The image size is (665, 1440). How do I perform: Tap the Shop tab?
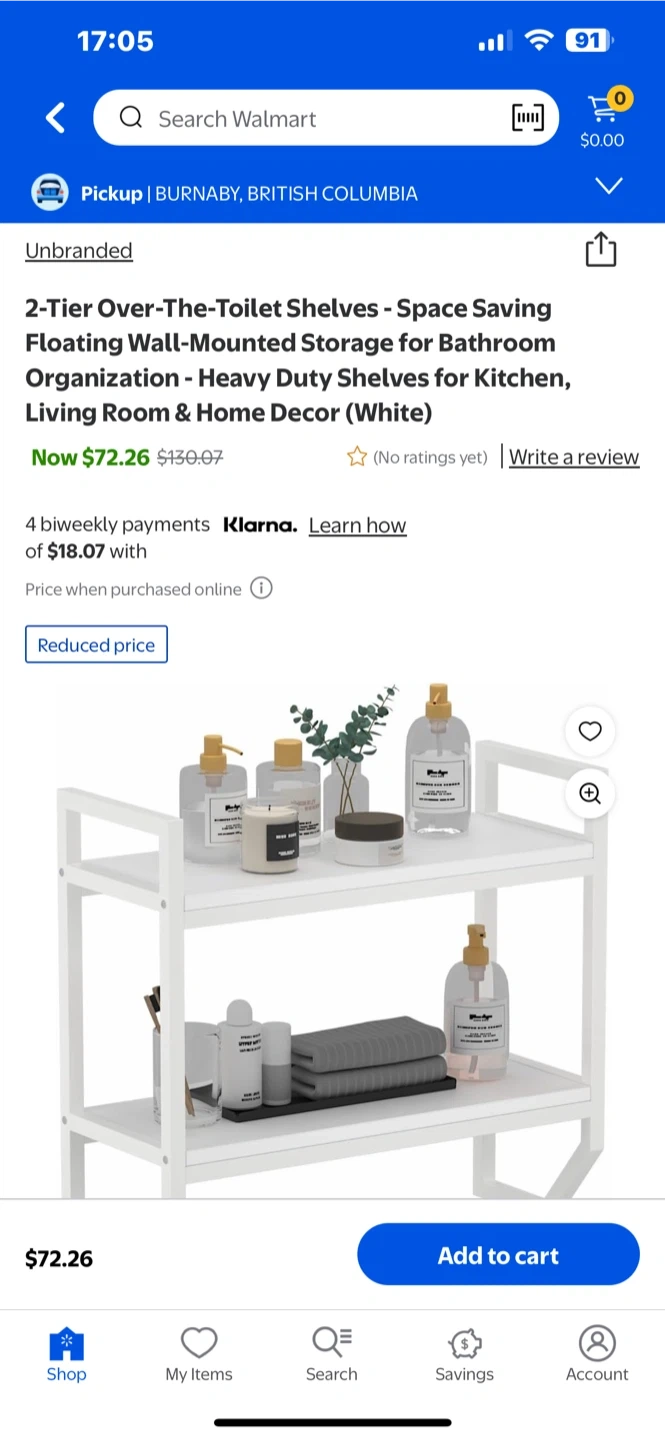point(67,1354)
